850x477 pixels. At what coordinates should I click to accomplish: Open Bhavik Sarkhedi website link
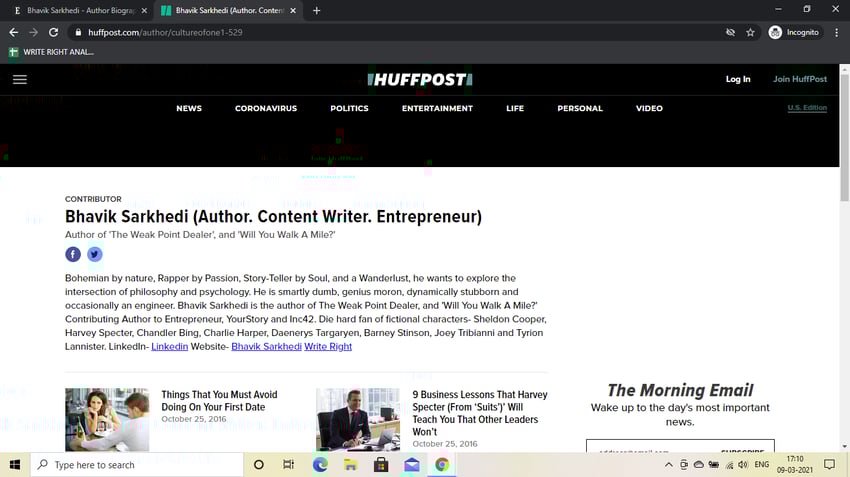click(x=266, y=346)
